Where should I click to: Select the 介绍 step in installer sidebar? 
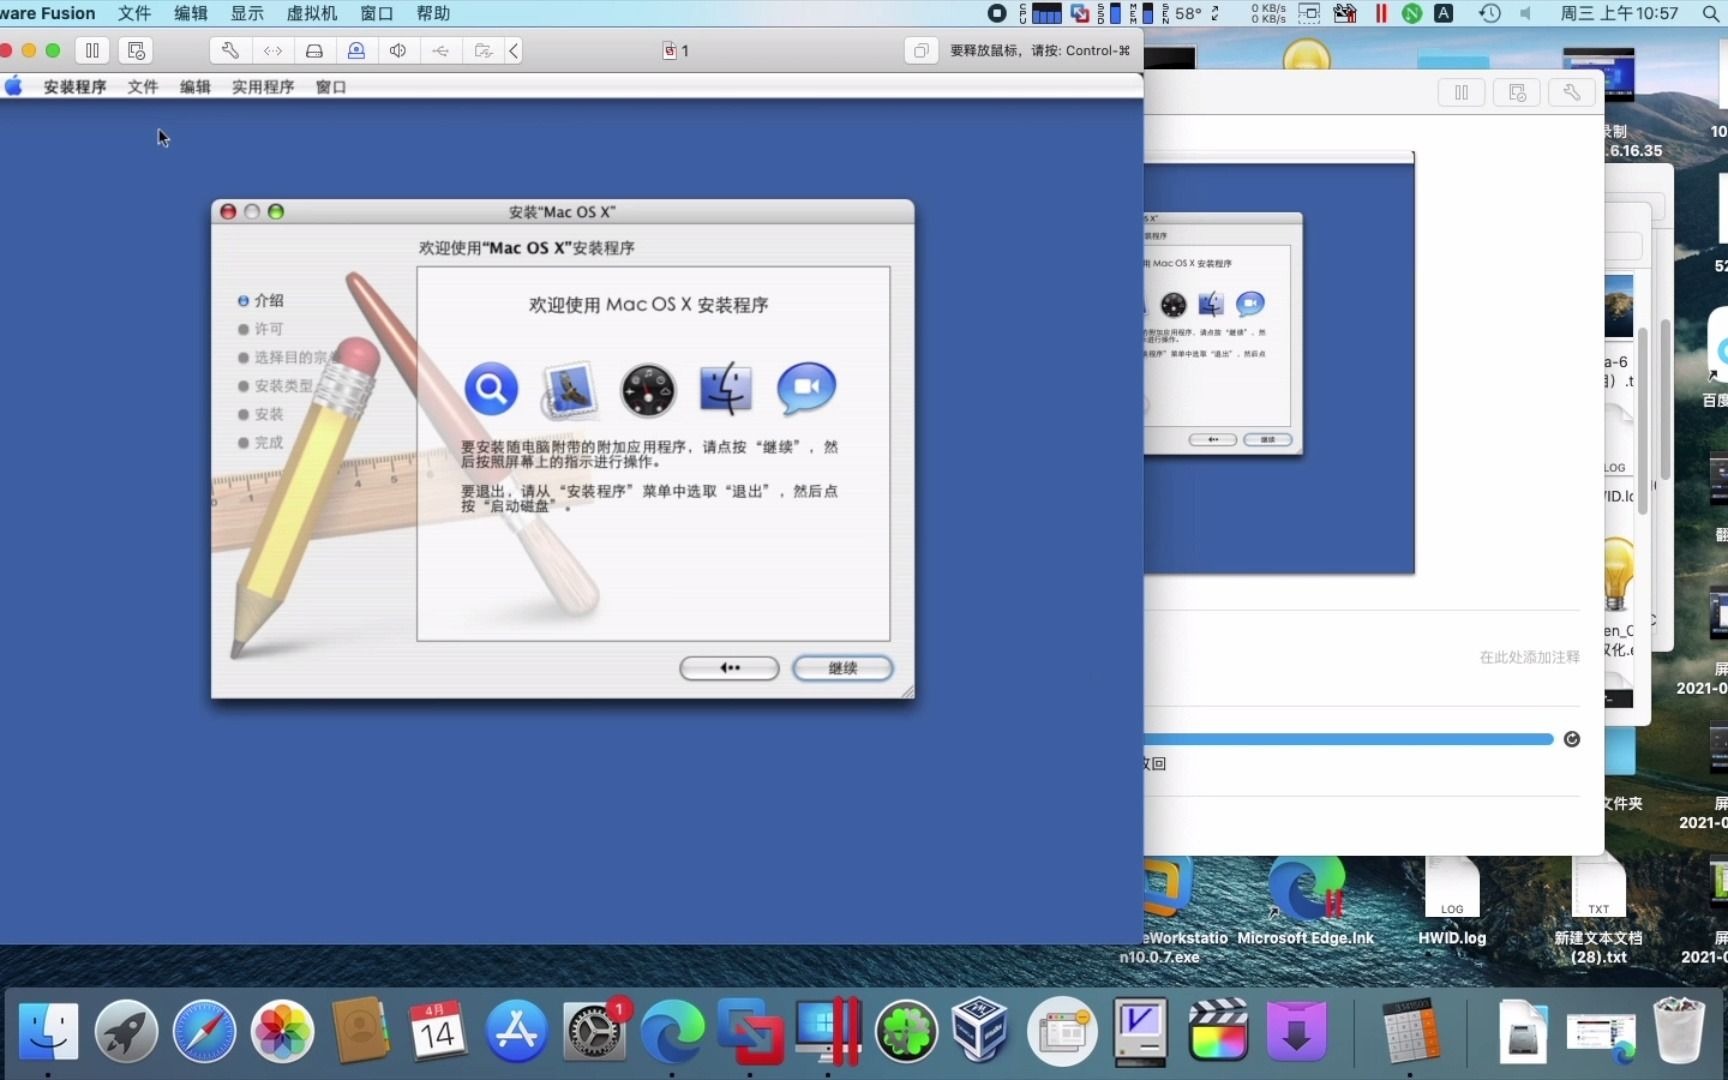(270, 300)
